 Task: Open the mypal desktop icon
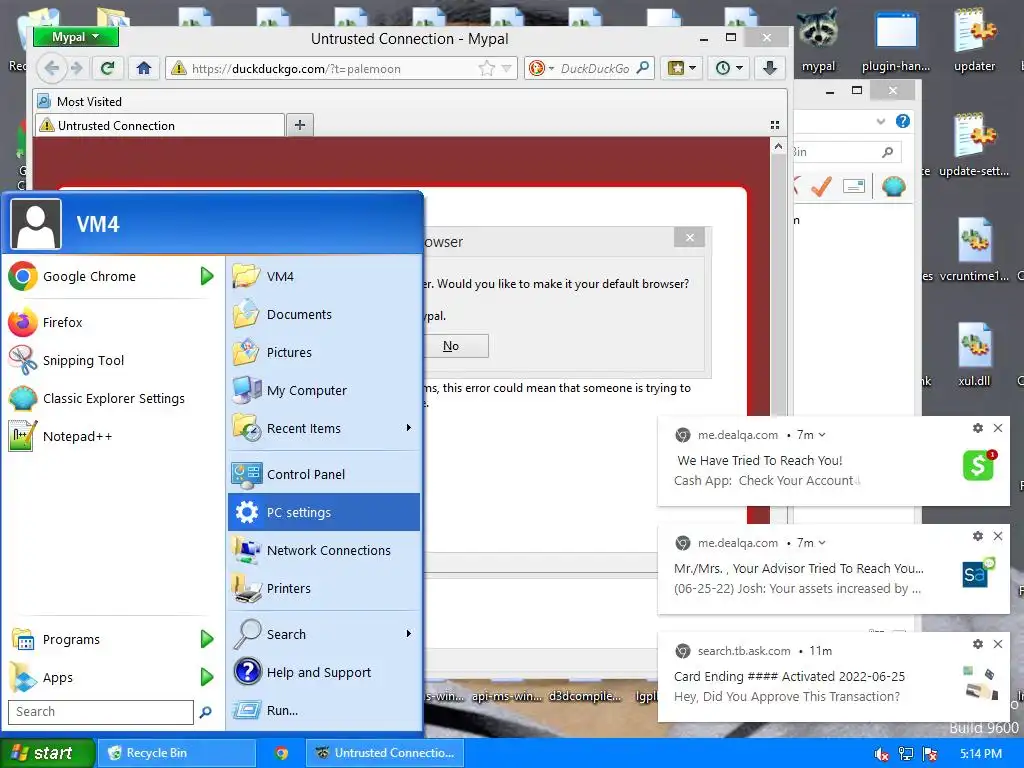818,40
